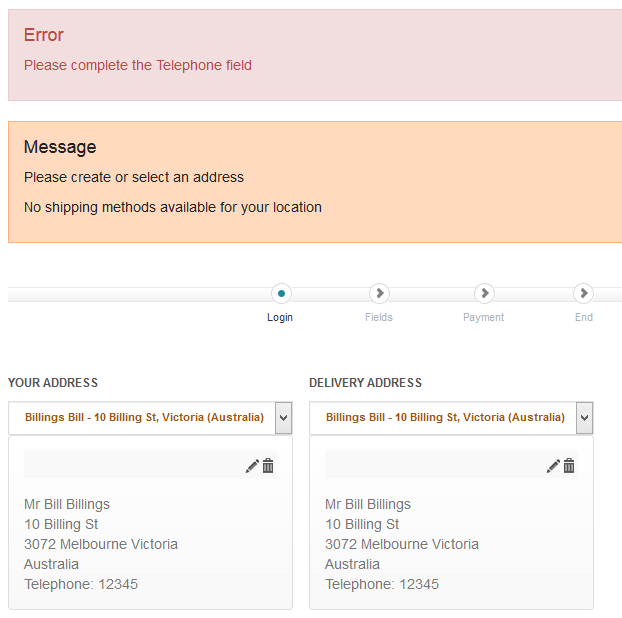The image size is (622, 618).
Task: Click the Login step circle icon
Action: click(x=281, y=294)
